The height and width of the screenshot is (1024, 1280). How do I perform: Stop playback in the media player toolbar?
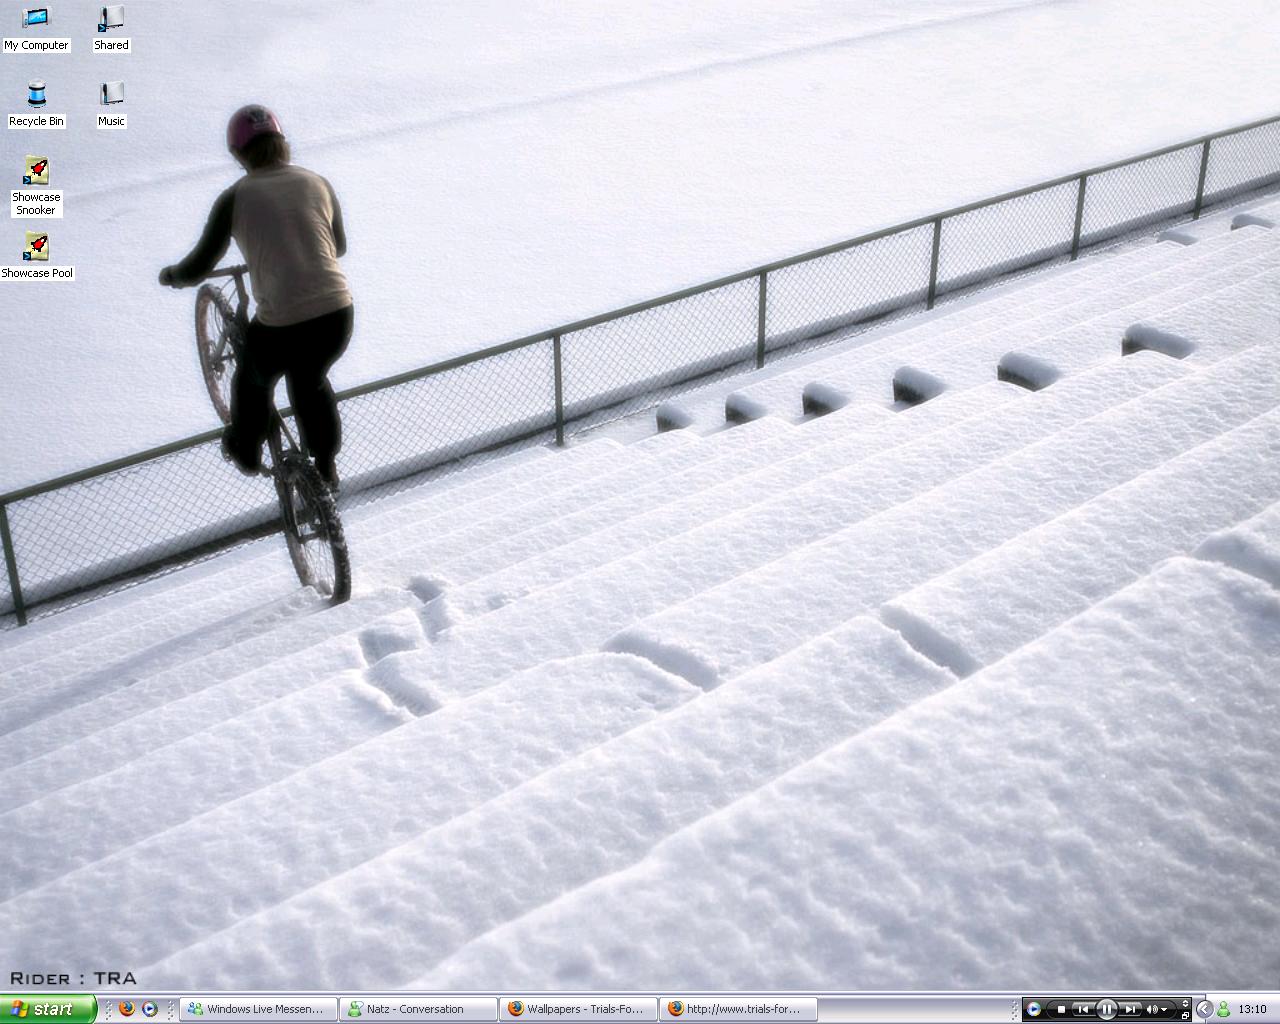coord(1061,1009)
